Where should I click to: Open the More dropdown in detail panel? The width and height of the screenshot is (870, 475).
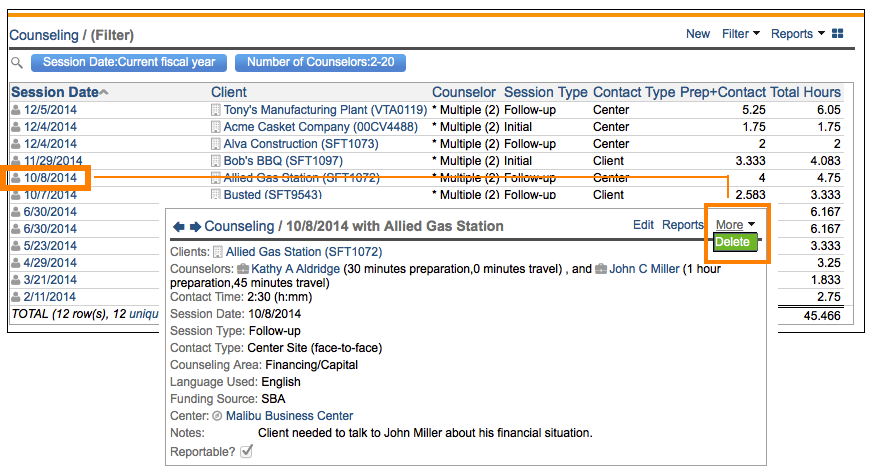pyautogui.click(x=735, y=225)
